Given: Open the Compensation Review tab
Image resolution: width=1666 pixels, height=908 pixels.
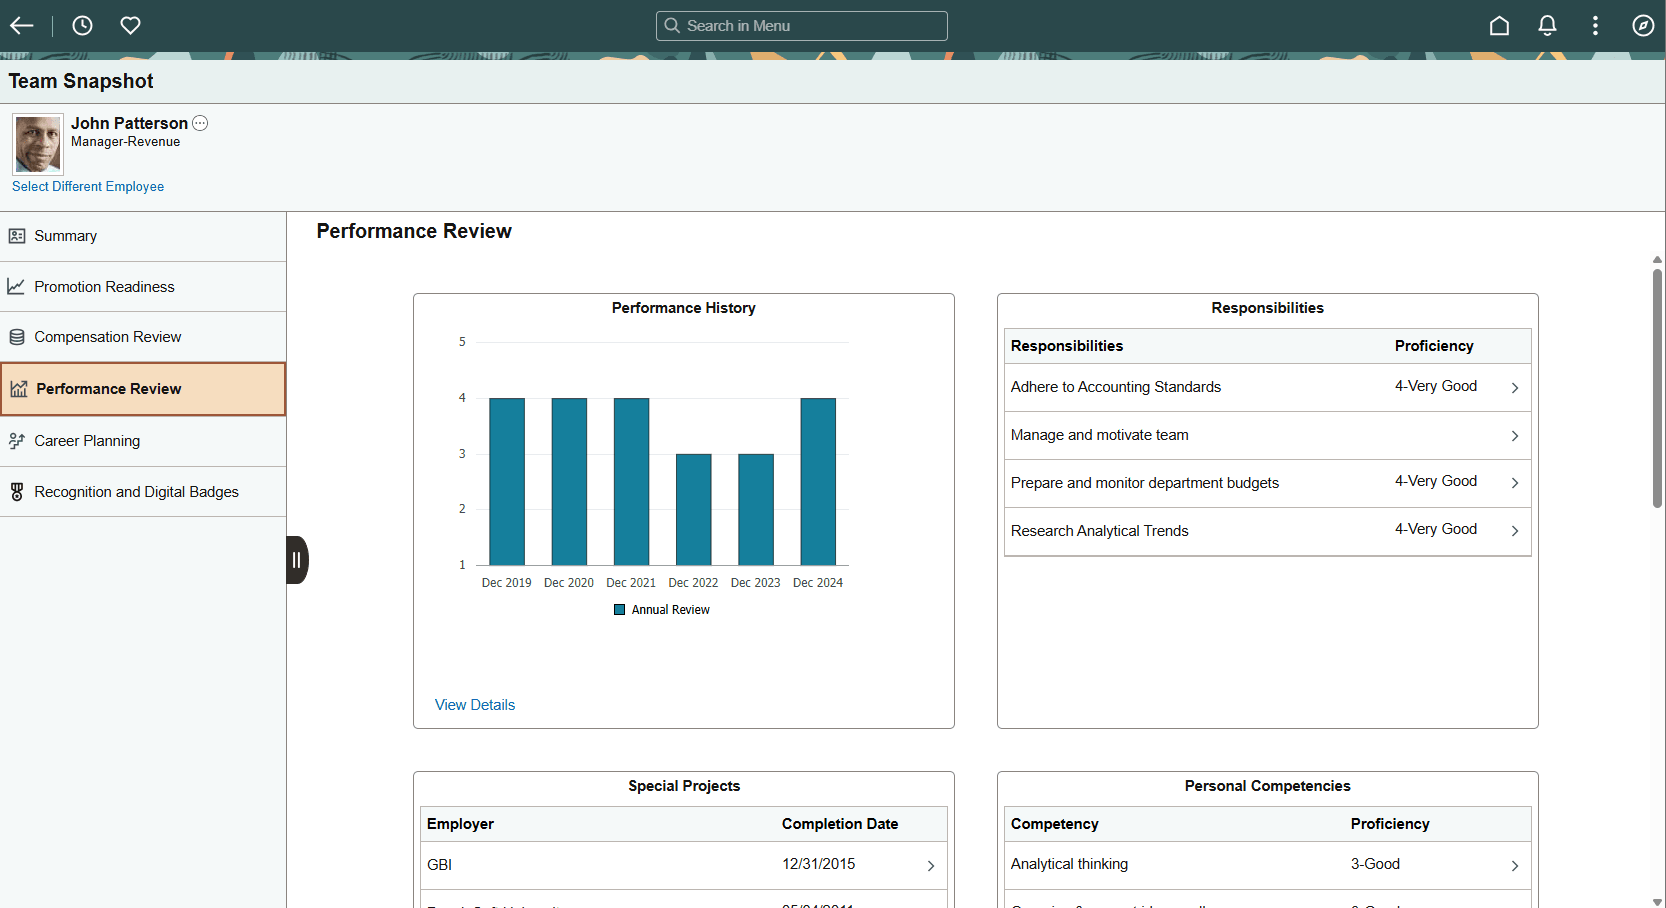Looking at the screenshot, I should pos(143,337).
